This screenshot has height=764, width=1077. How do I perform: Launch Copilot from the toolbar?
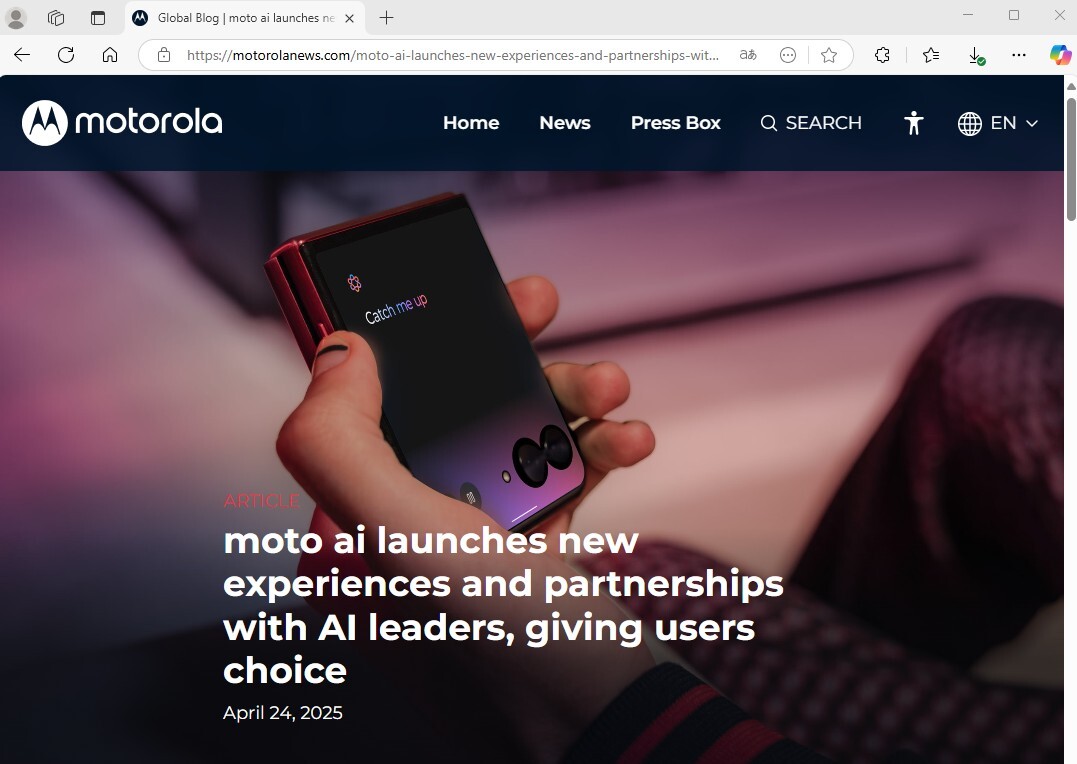tap(1061, 55)
